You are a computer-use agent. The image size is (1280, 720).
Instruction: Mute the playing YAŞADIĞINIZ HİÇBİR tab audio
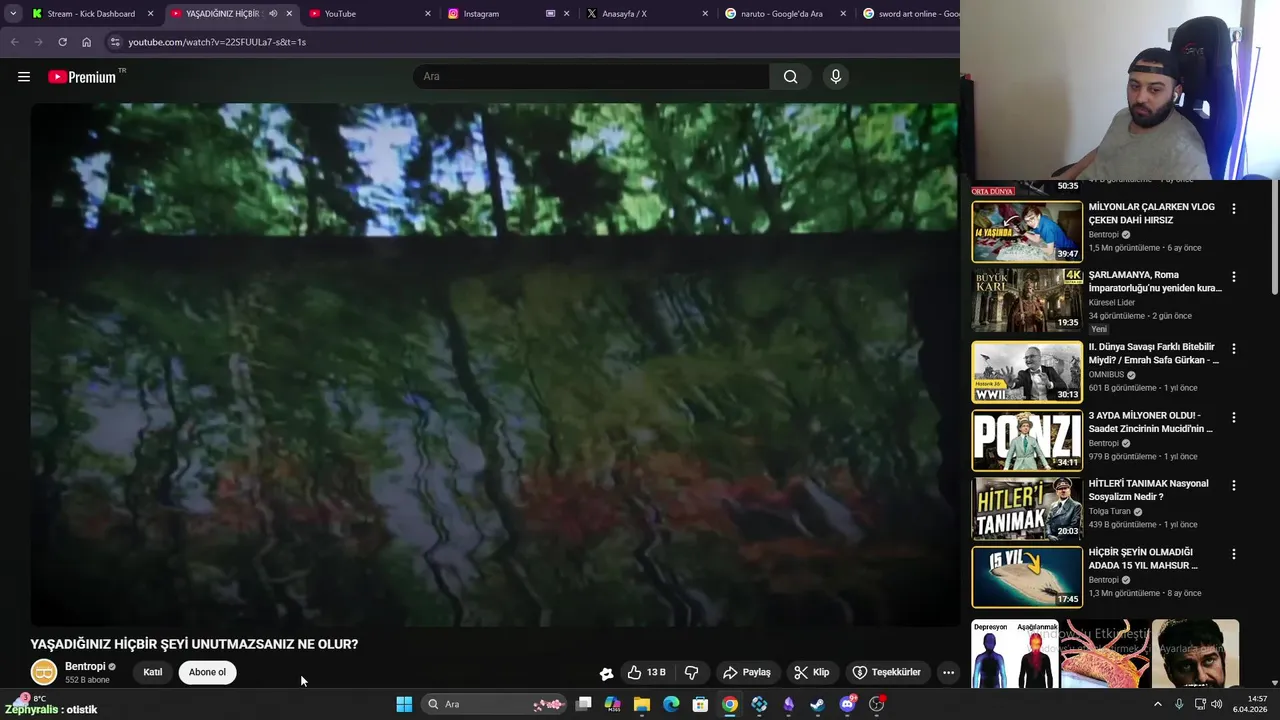point(273,14)
